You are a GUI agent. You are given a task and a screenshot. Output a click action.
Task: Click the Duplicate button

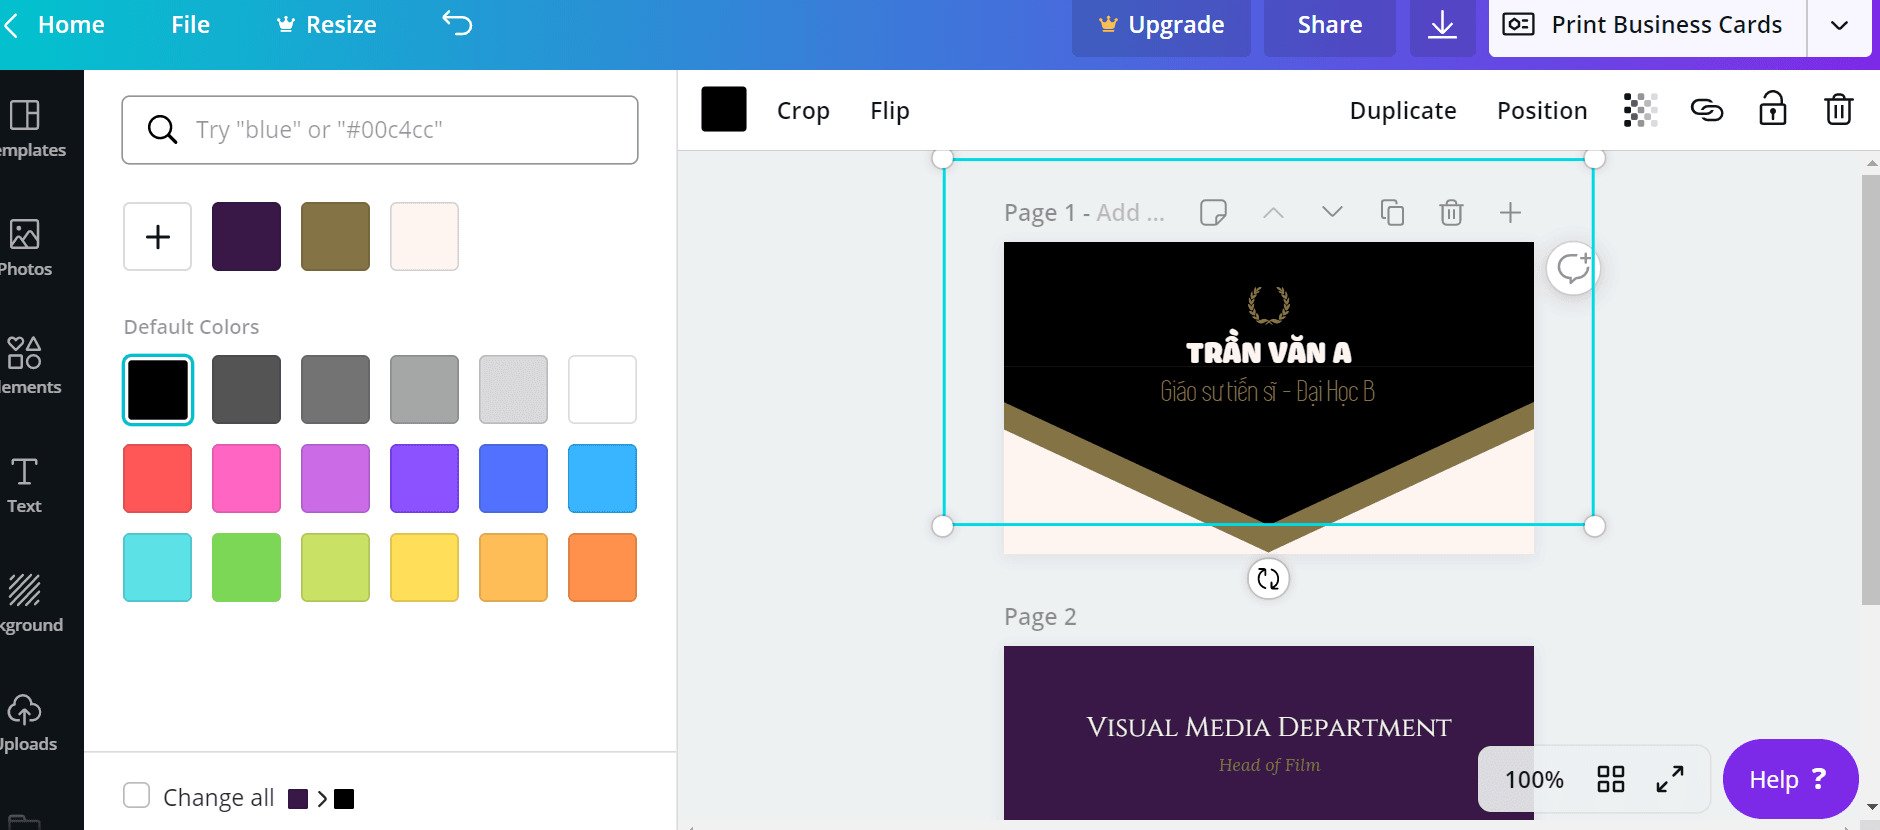[x=1403, y=110]
